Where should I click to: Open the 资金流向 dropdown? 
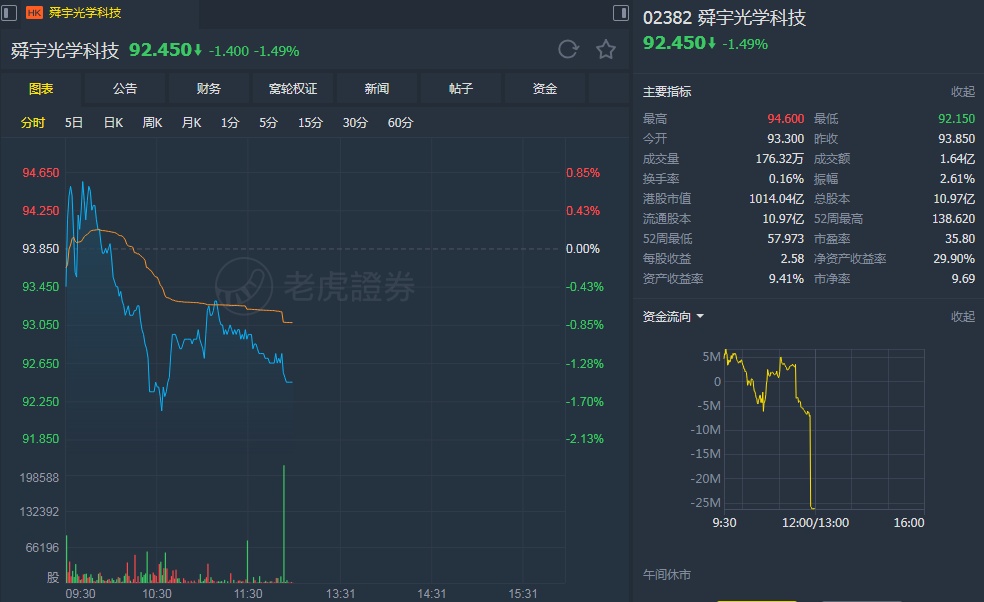click(673, 317)
